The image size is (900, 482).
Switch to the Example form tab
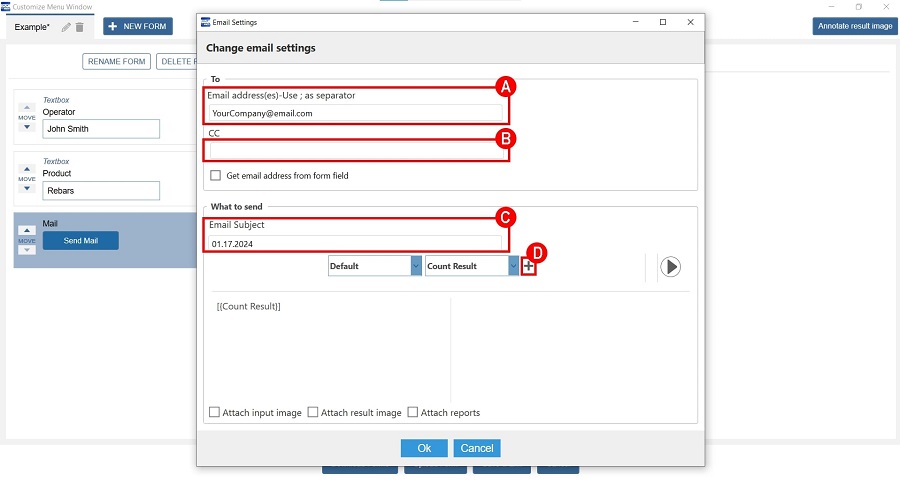(32, 27)
